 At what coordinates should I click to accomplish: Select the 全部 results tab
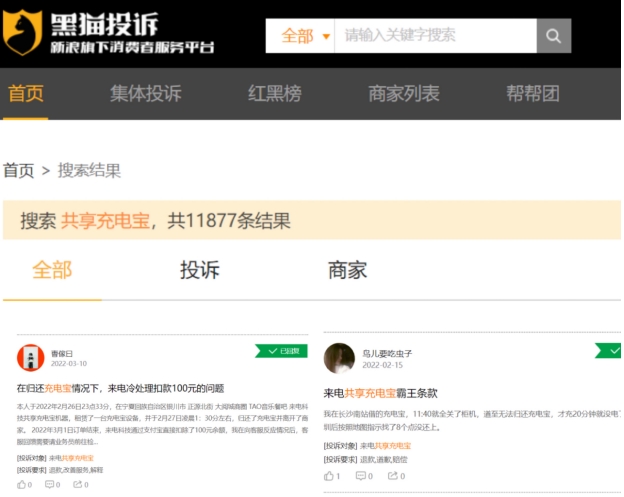[52, 270]
